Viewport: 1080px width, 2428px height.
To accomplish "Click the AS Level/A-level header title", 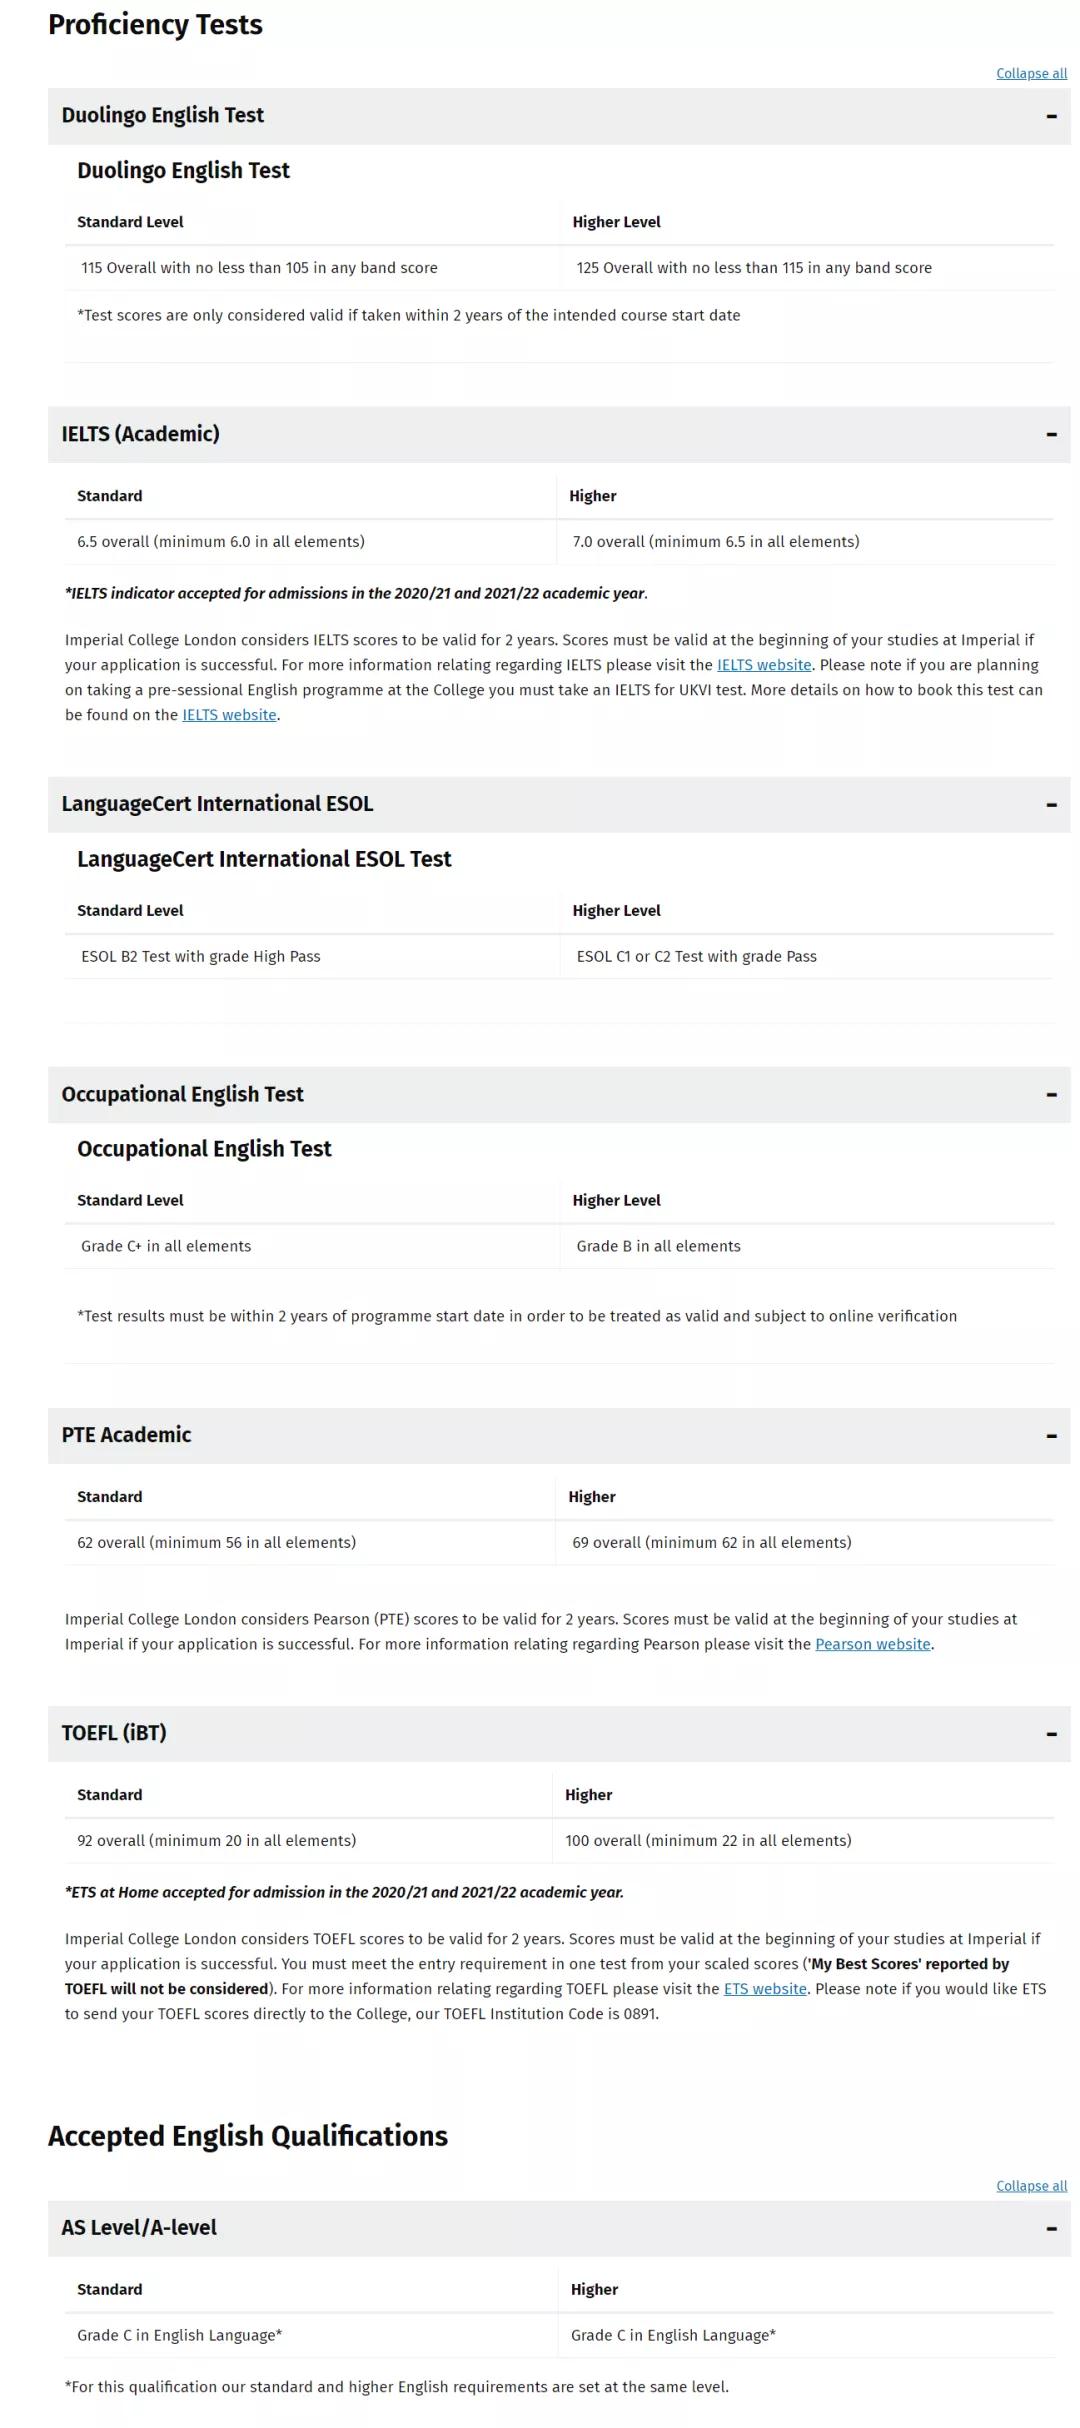I will tap(139, 2227).
